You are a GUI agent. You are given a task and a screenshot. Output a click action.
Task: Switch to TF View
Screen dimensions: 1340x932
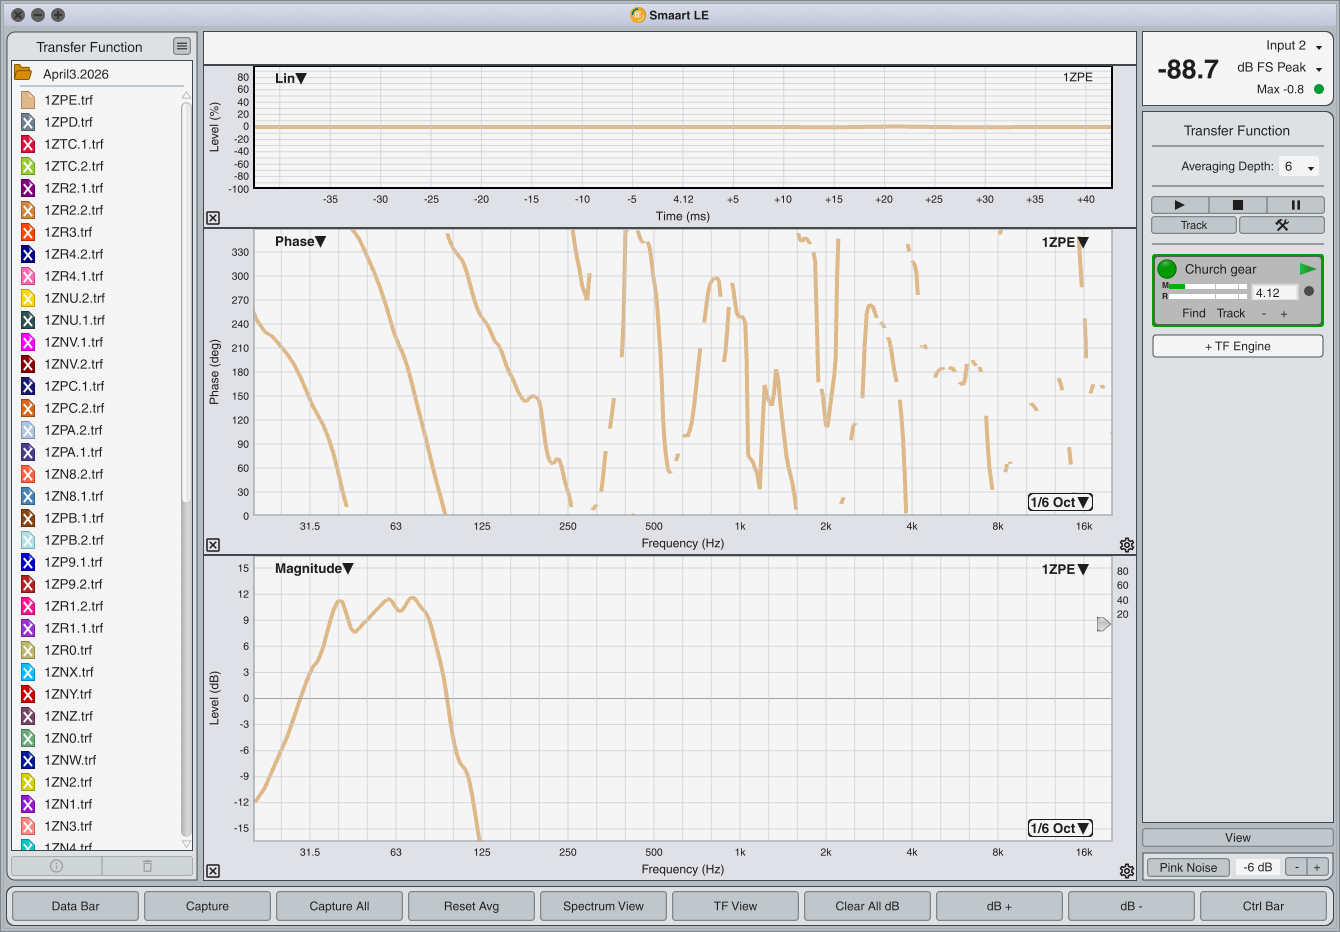click(736, 906)
